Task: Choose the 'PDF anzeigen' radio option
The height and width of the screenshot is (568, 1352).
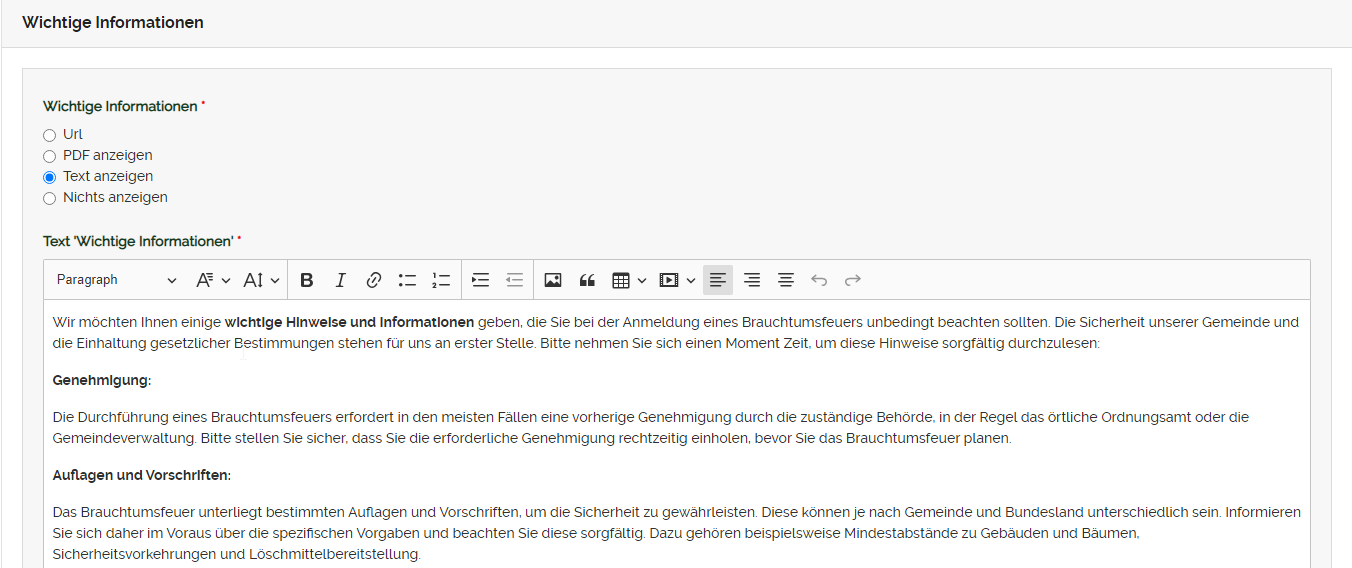Action: [x=50, y=156]
